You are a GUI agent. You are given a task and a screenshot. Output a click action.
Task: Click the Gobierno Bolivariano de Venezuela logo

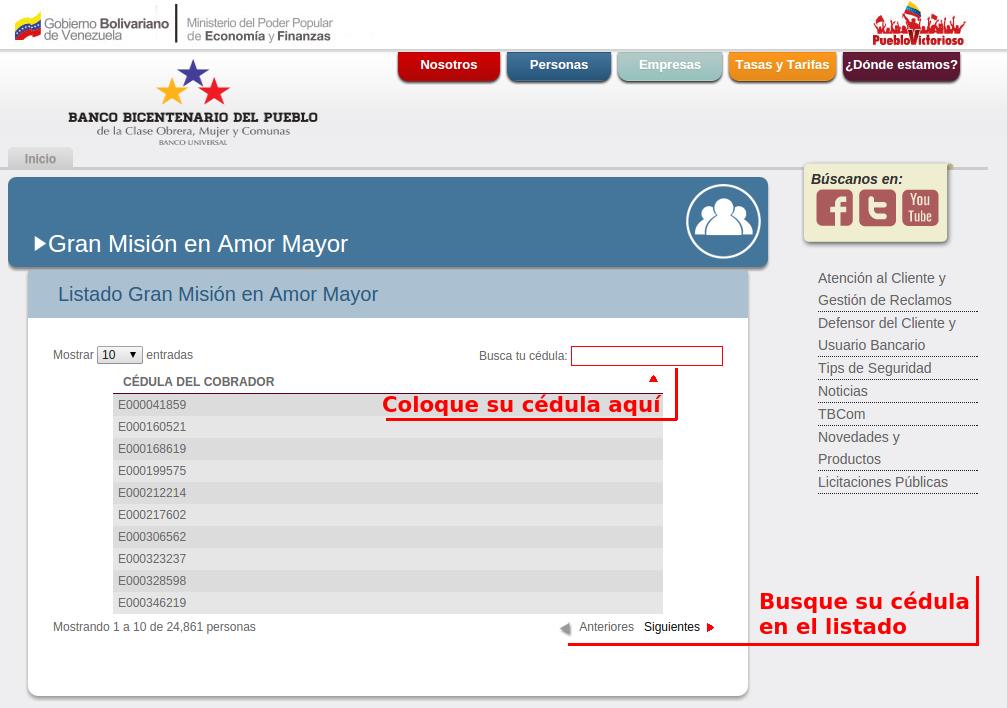pyautogui.click(x=92, y=27)
